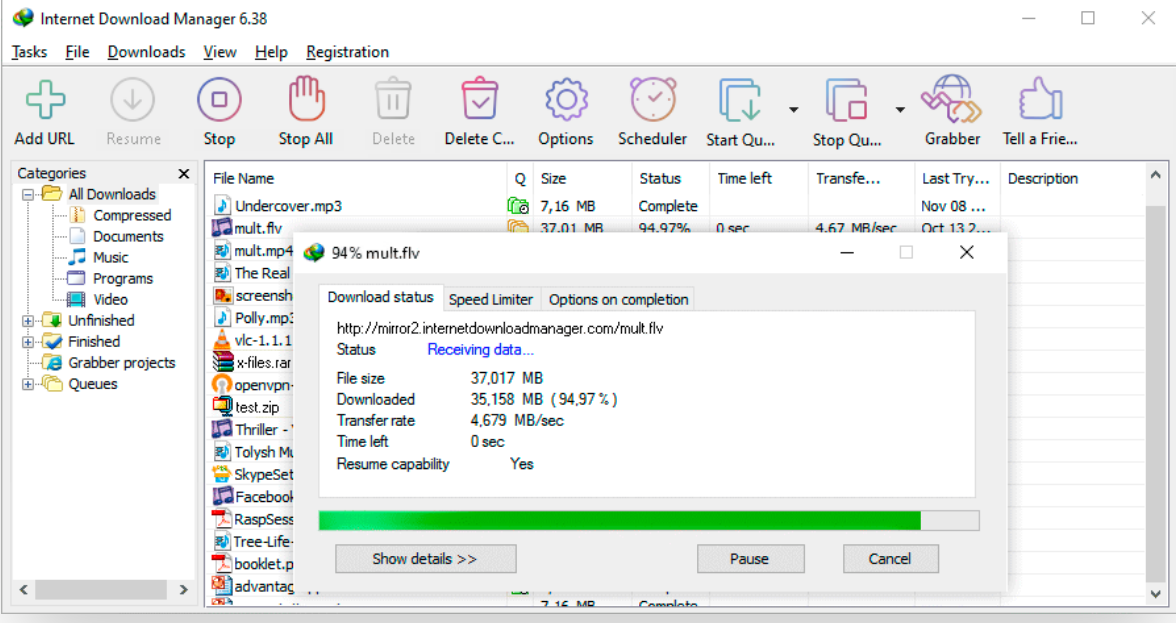Open the Downloads menu

146,52
